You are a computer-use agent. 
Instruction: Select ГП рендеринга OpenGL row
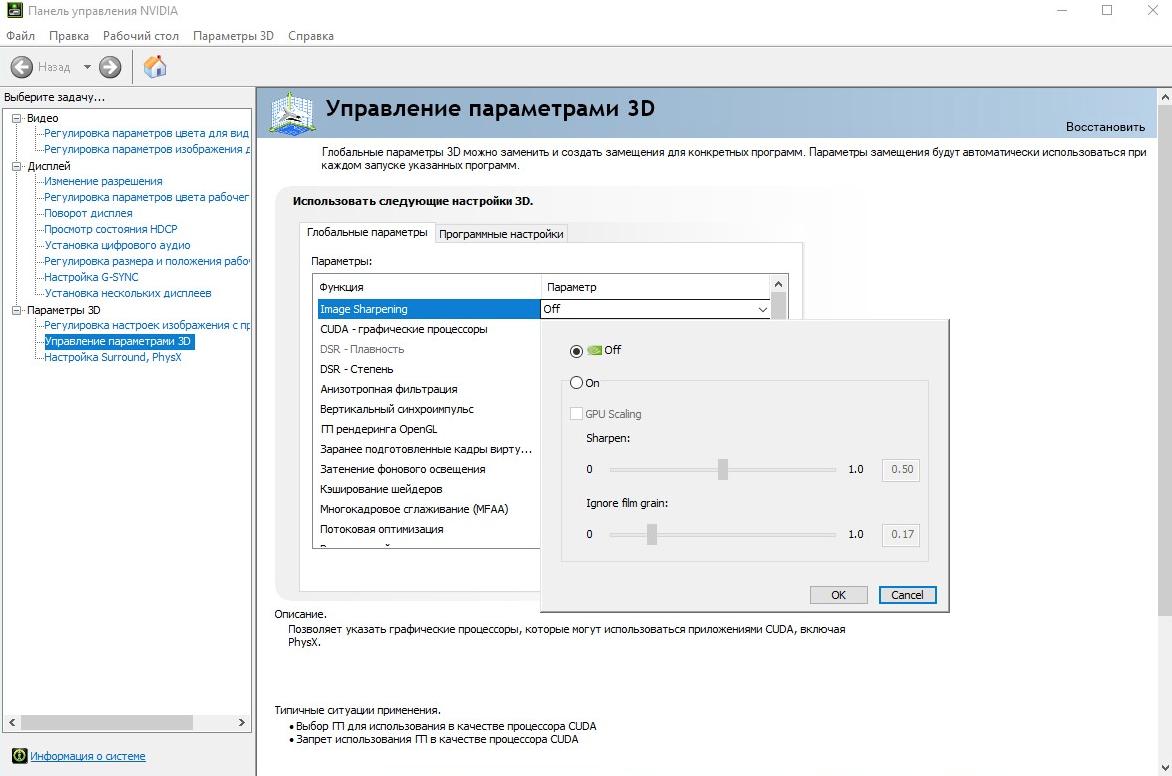(429, 429)
